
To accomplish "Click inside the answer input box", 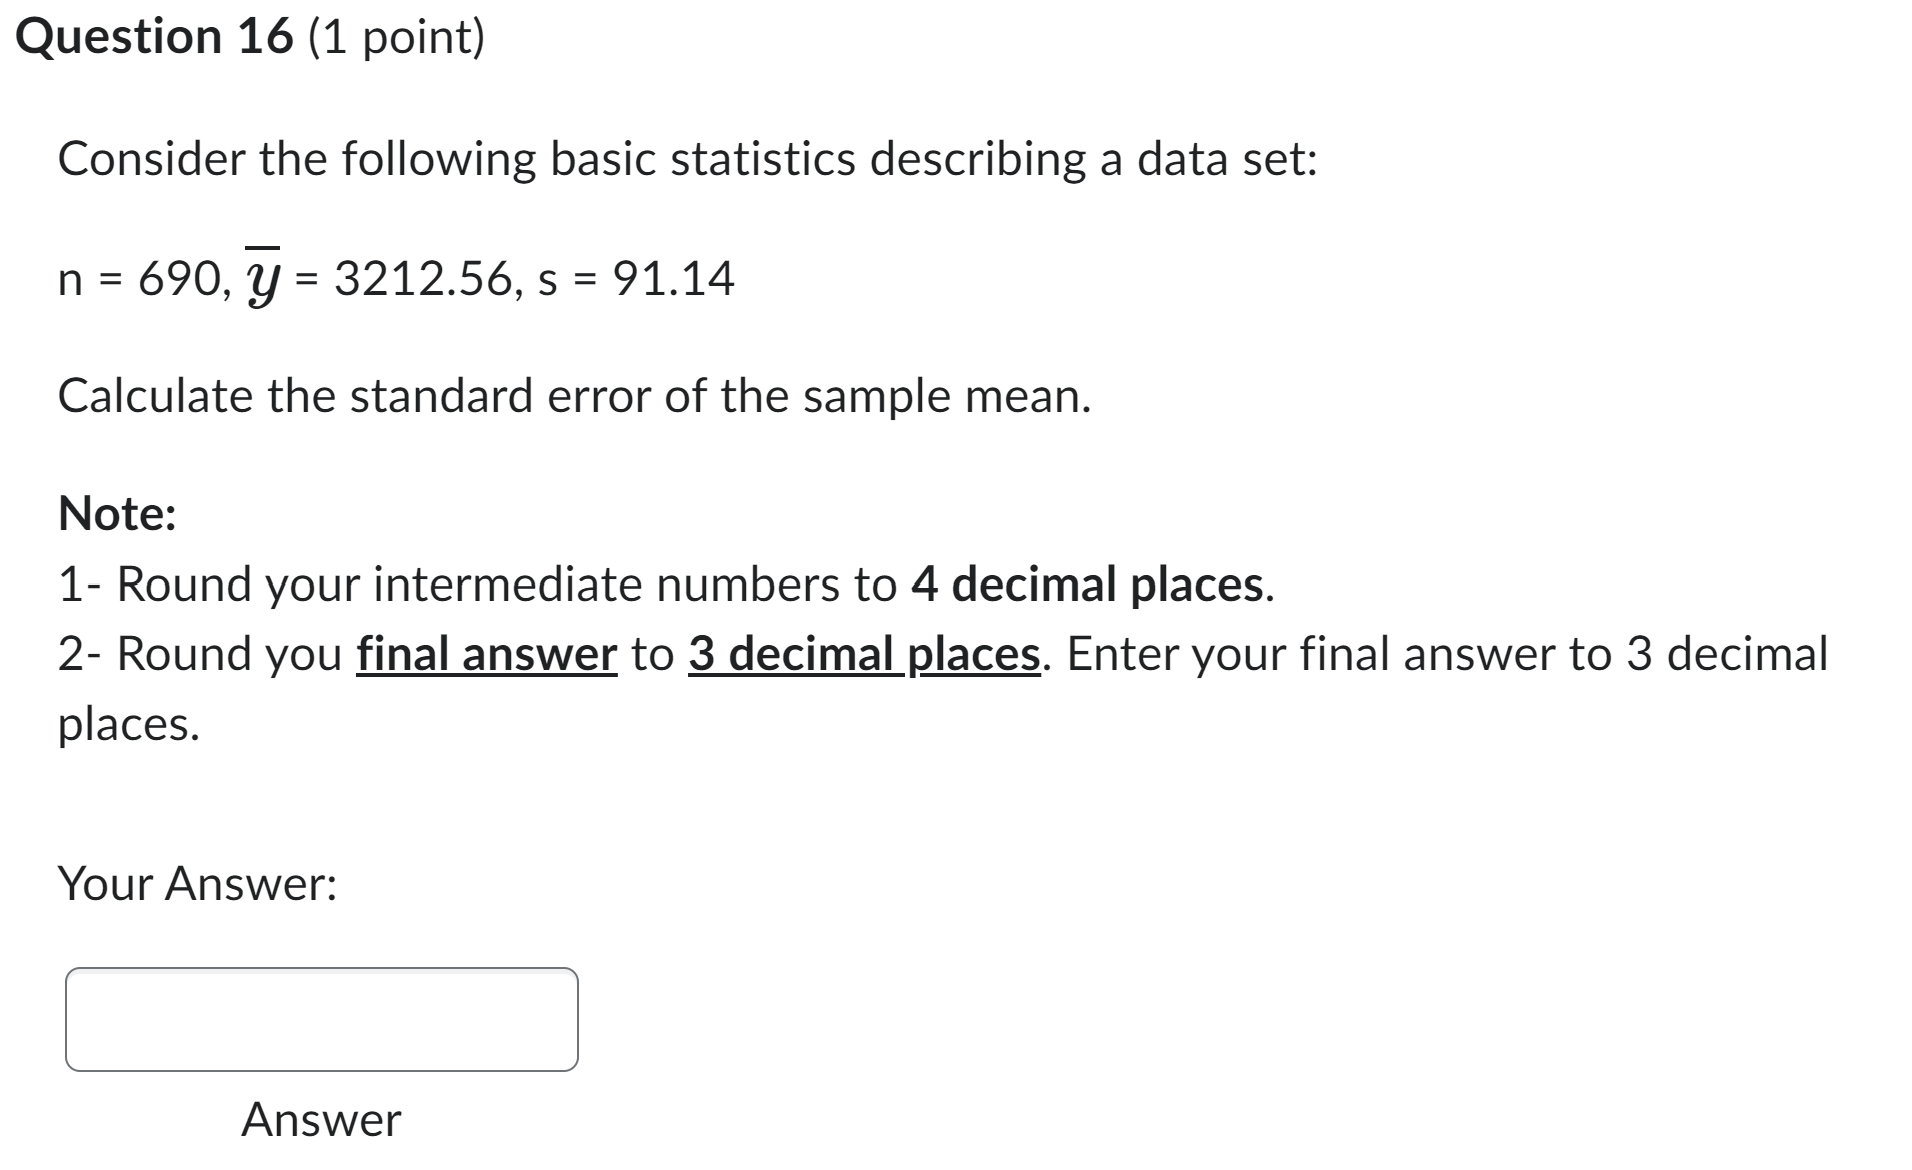I will coord(320,1019).
